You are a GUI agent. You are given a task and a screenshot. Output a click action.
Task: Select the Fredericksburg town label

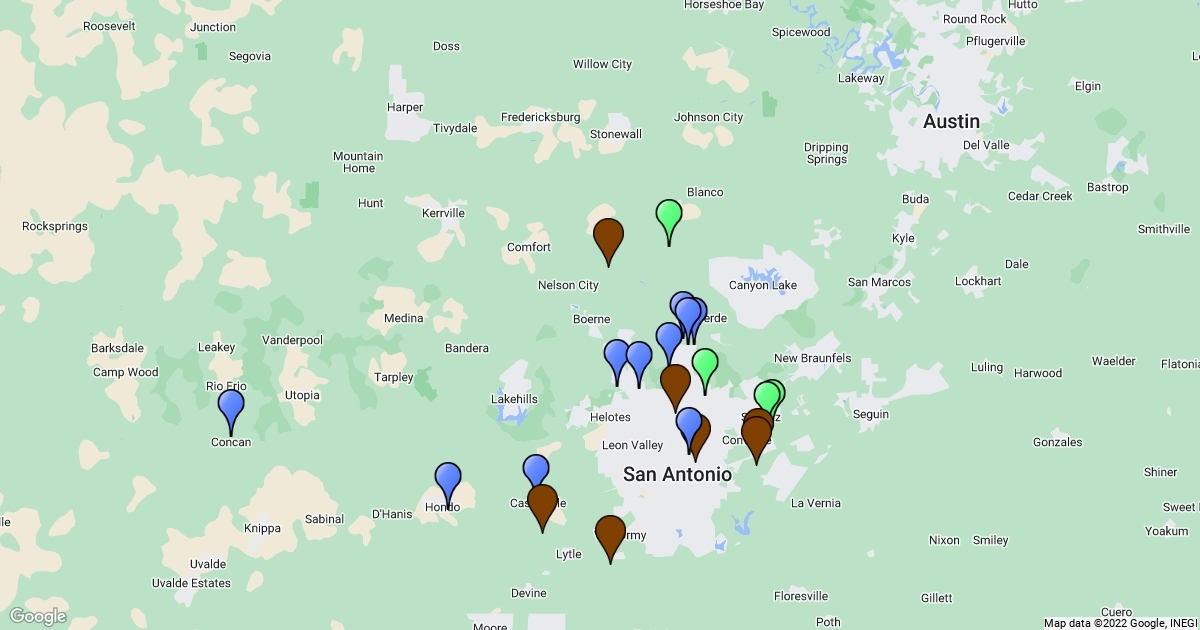[540, 117]
